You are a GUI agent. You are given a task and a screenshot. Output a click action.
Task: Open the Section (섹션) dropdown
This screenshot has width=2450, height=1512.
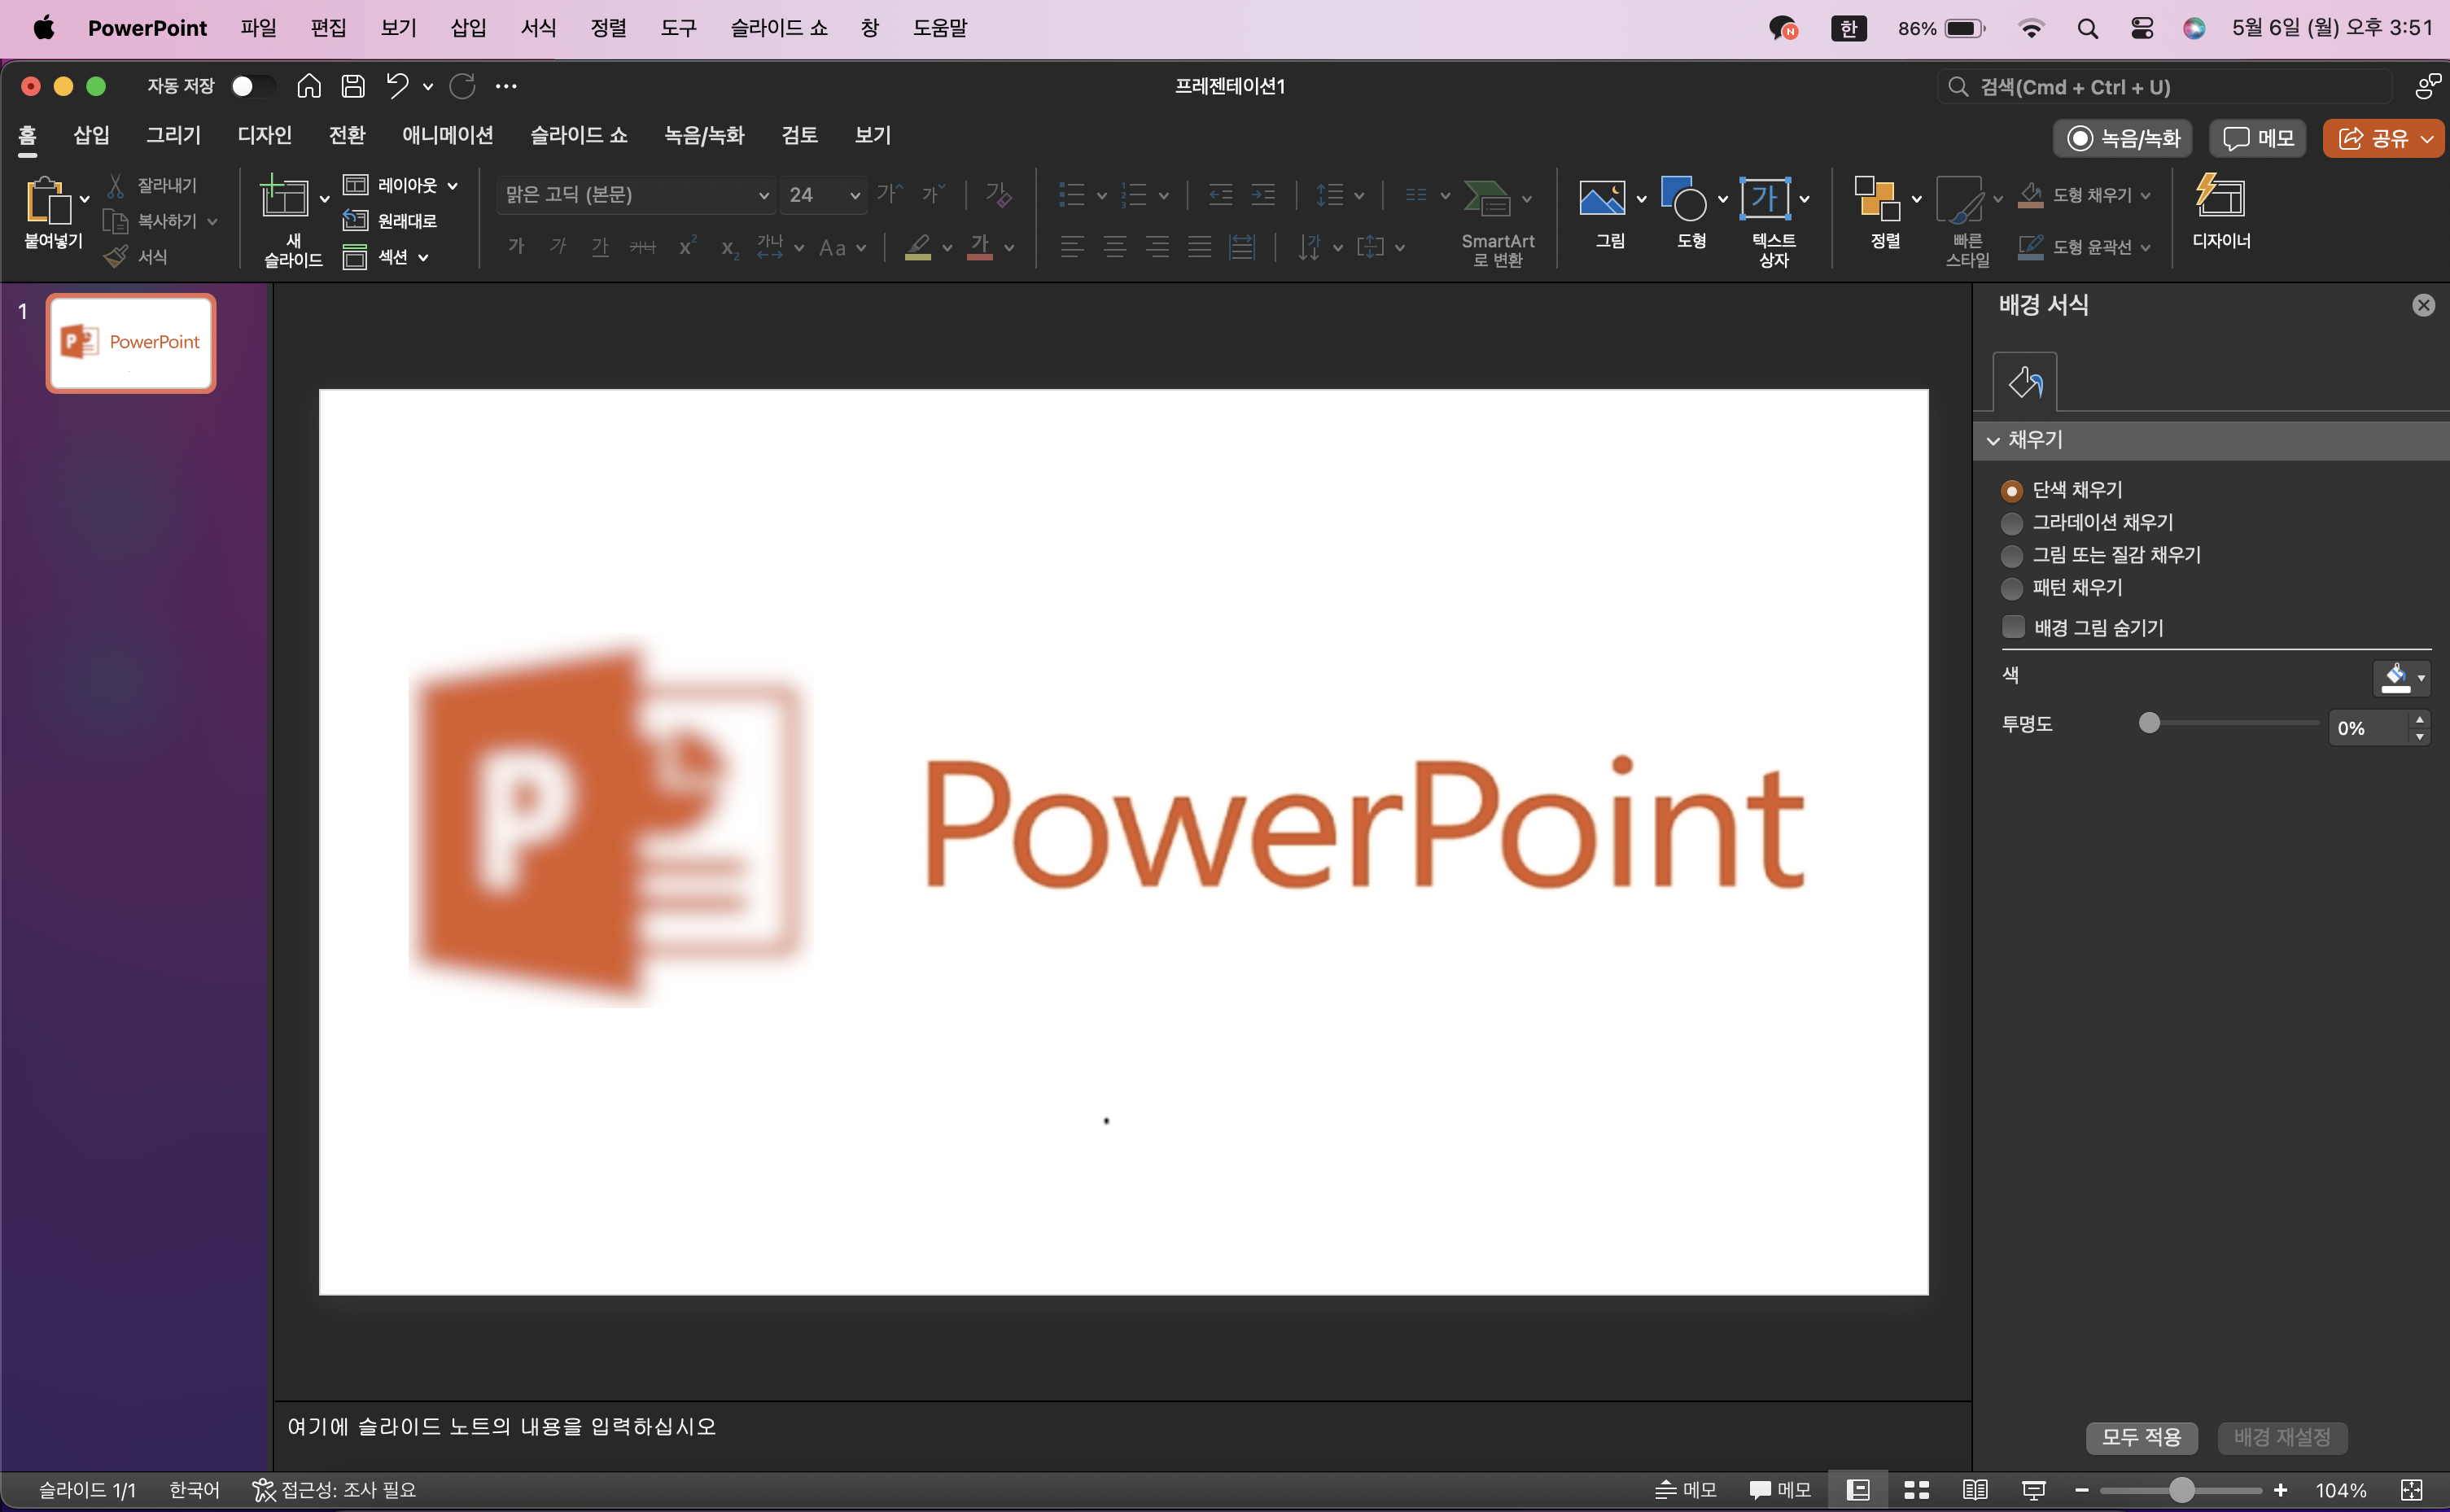click(386, 257)
